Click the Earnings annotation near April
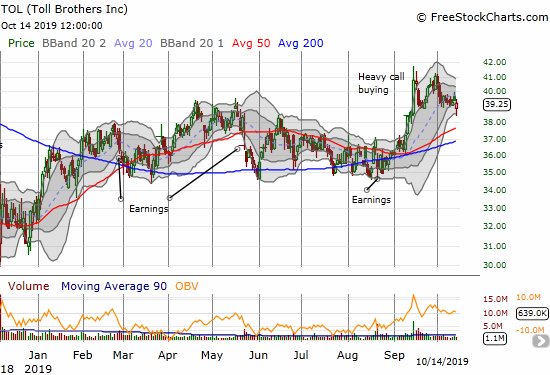Viewport: 550px width, 375px height. [x=149, y=209]
